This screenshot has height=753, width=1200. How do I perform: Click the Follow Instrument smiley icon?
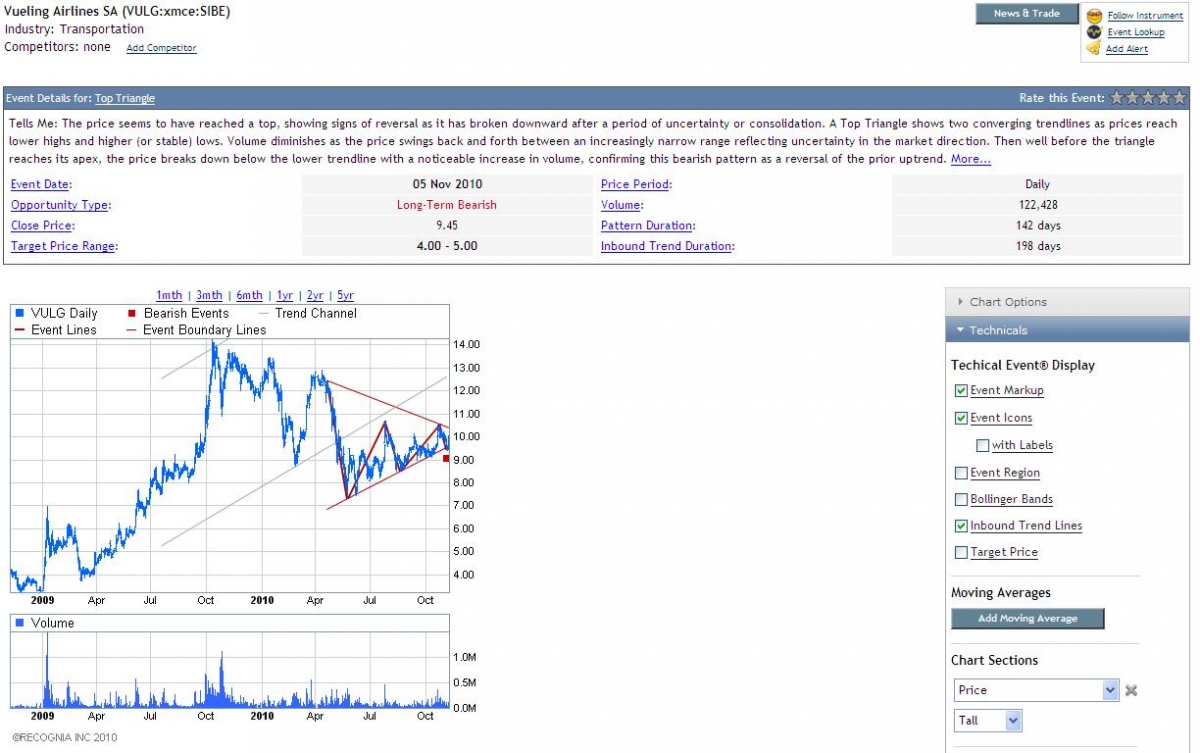(x=1094, y=16)
